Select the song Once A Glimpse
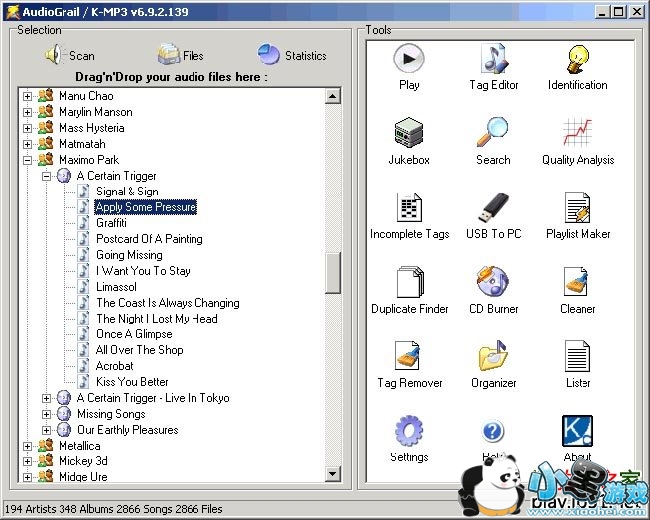 [x=134, y=334]
